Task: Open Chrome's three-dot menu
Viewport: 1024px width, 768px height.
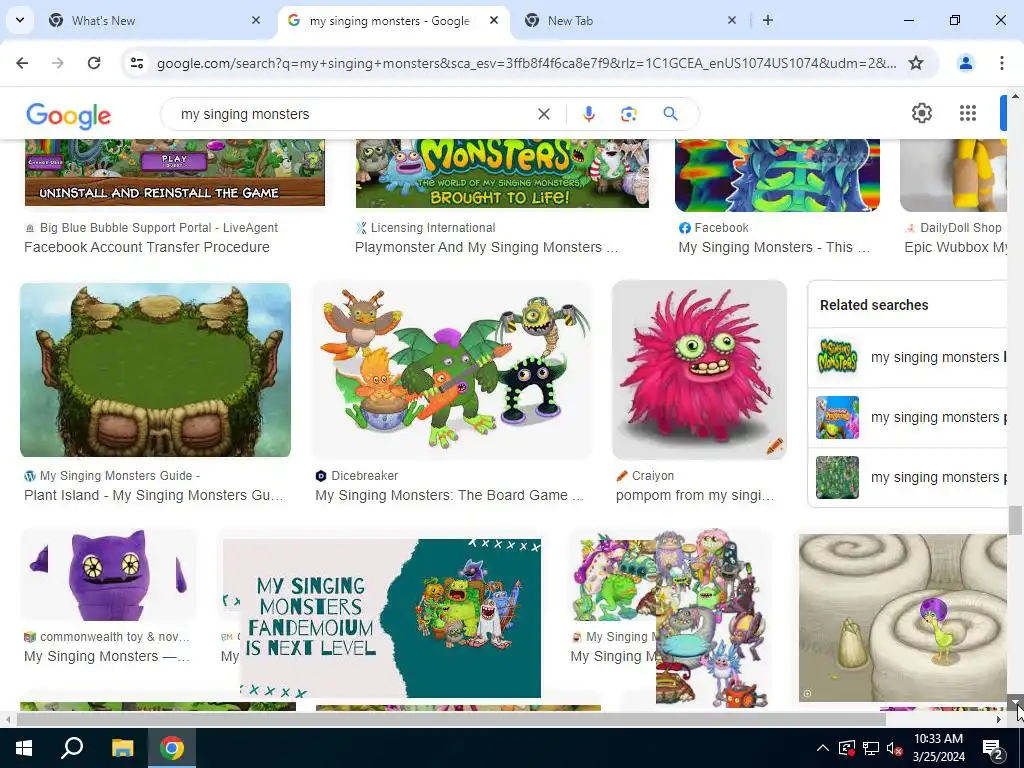Action: tap(1002, 63)
